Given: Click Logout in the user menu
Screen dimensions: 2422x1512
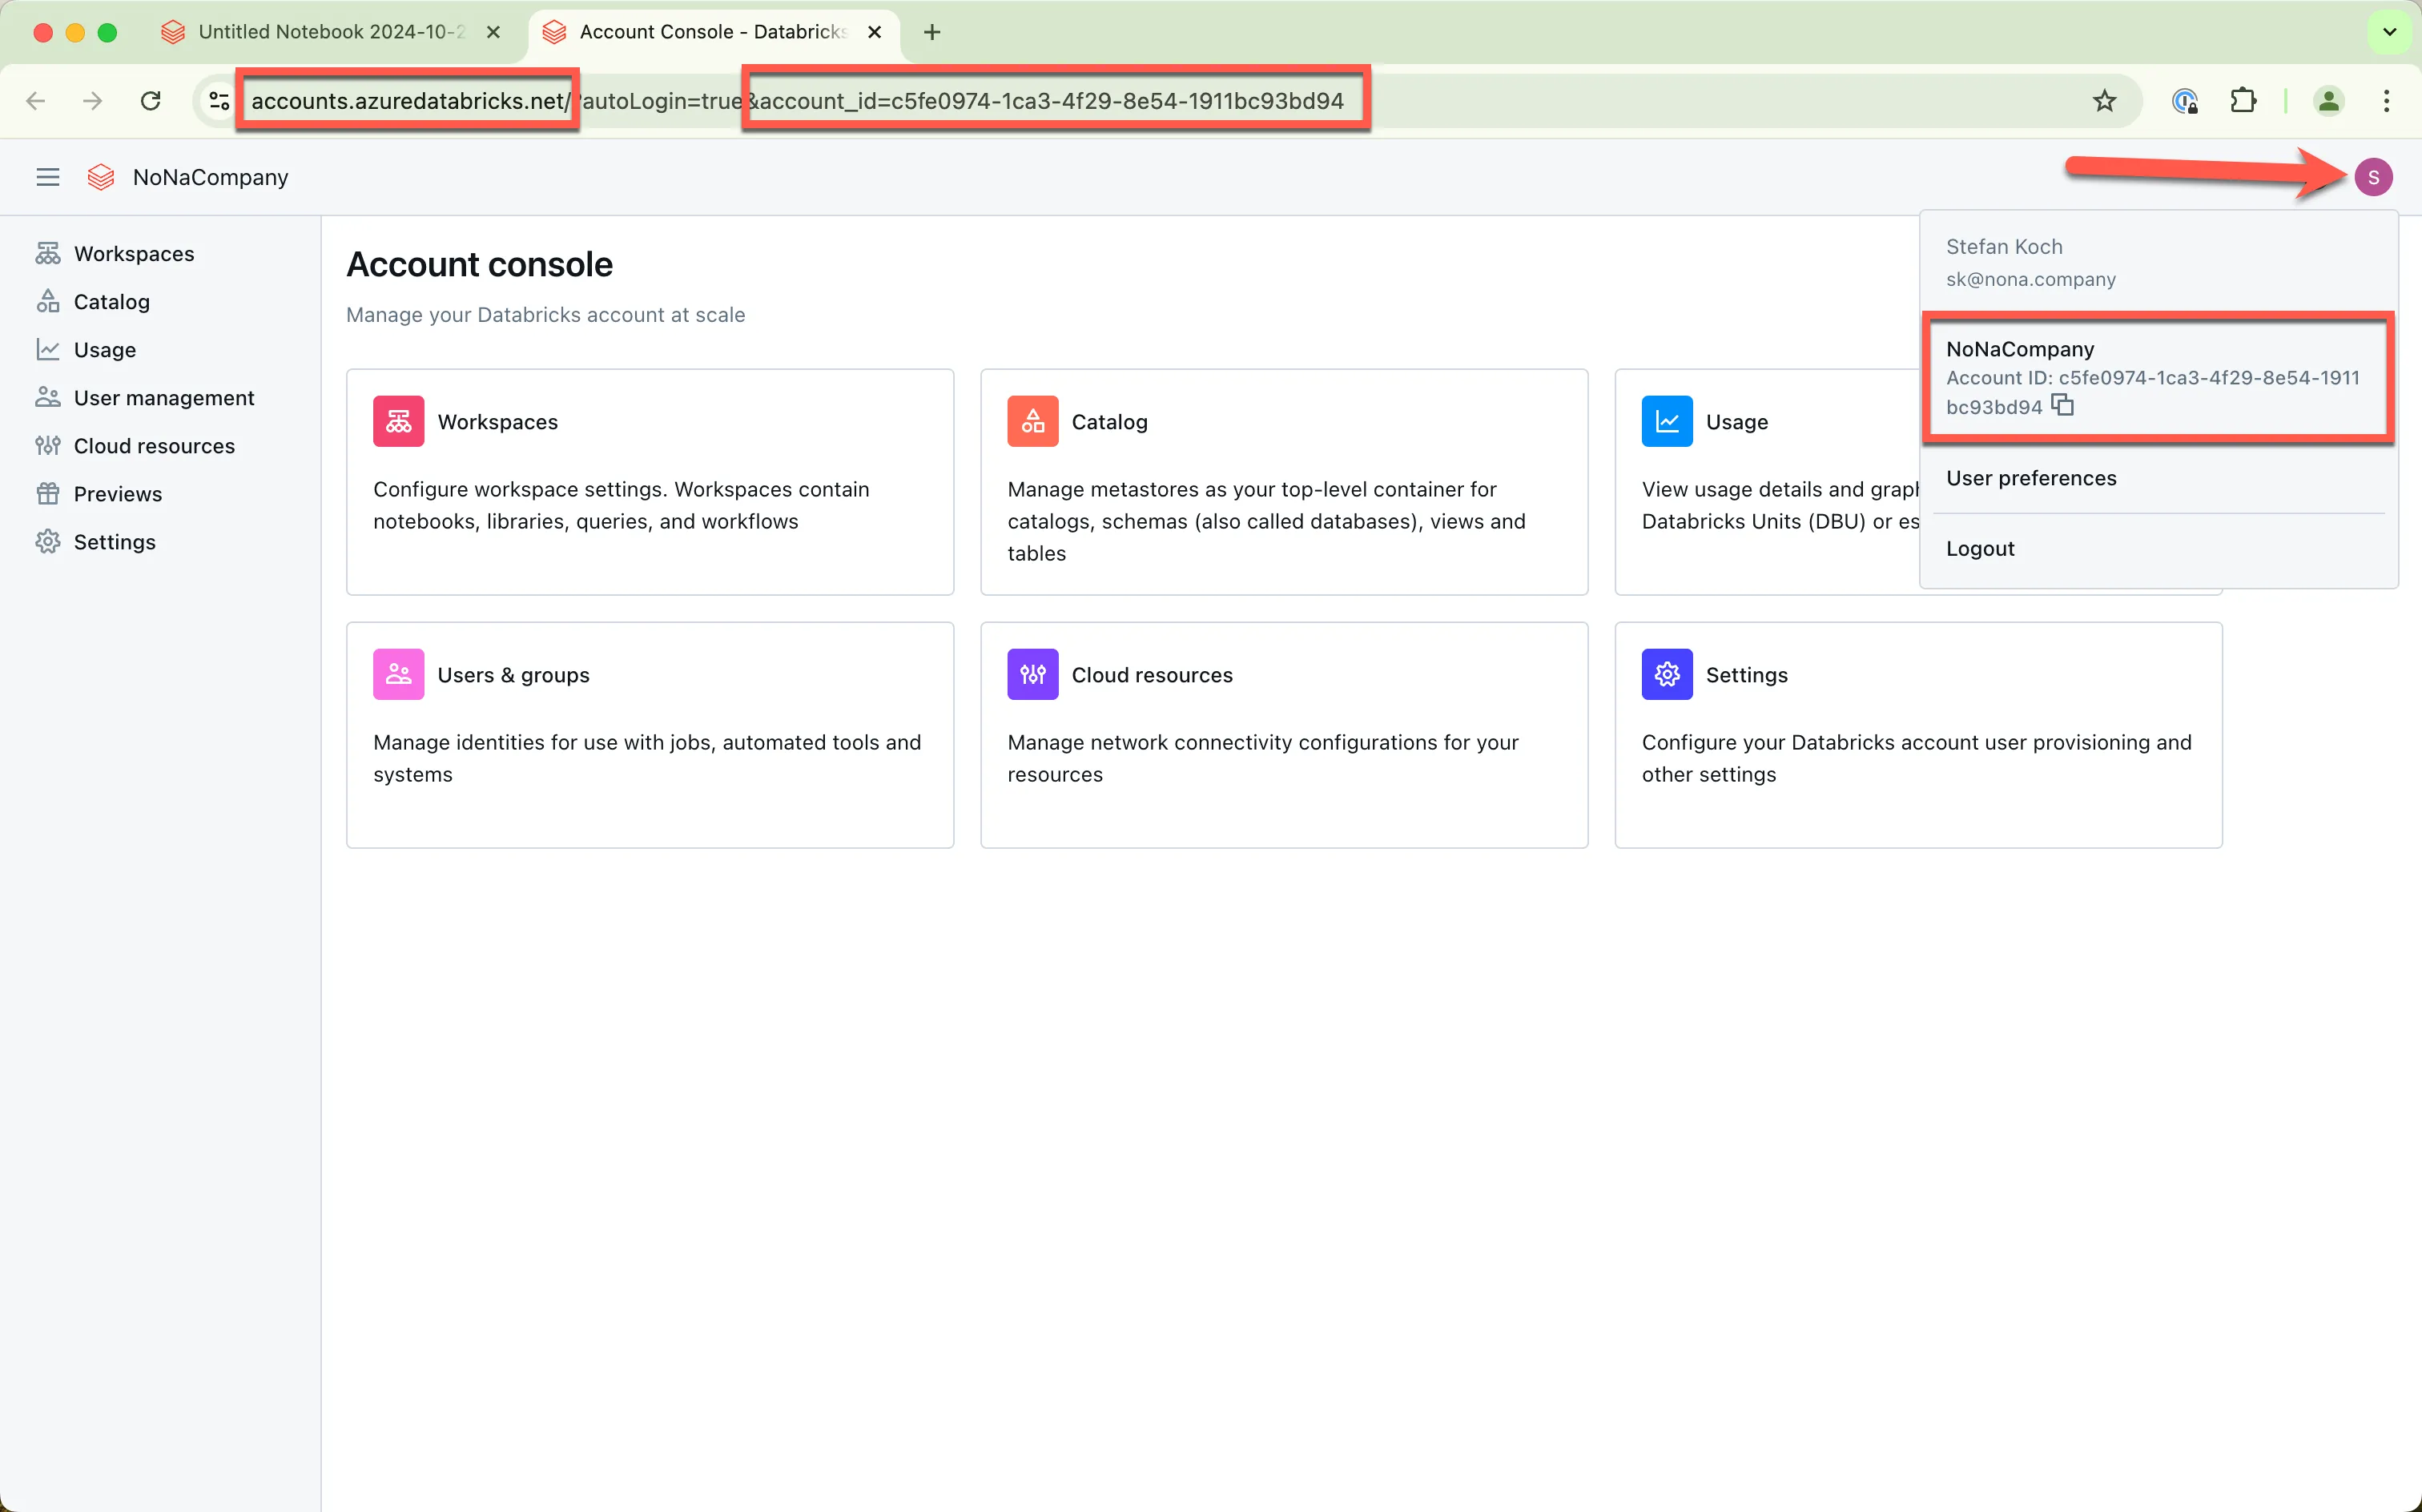Looking at the screenshot, I should [1979, 548].
